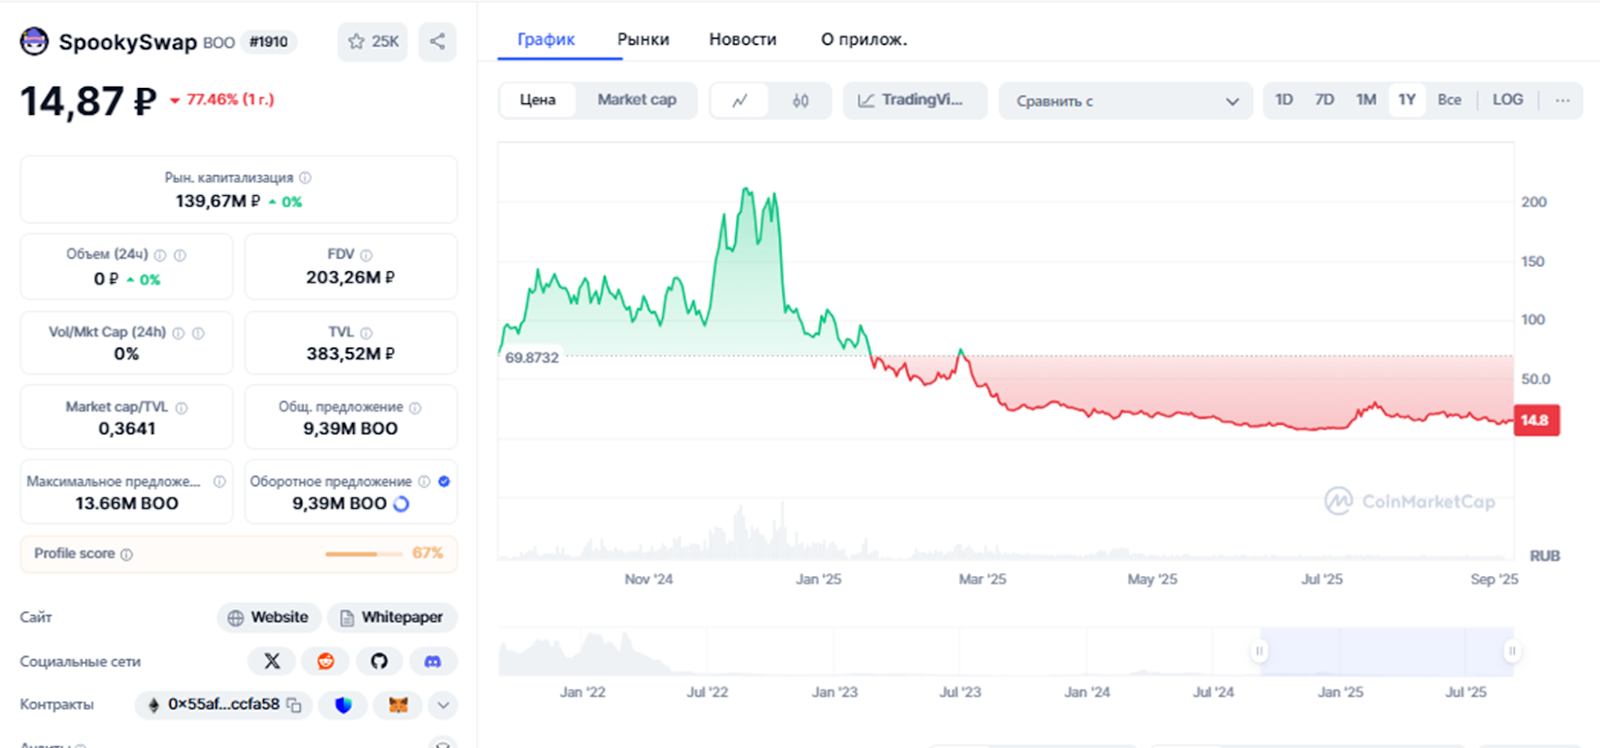Open the X (Twitter) social link
This screenshot has height=748, width=1600.
(272, 661)
